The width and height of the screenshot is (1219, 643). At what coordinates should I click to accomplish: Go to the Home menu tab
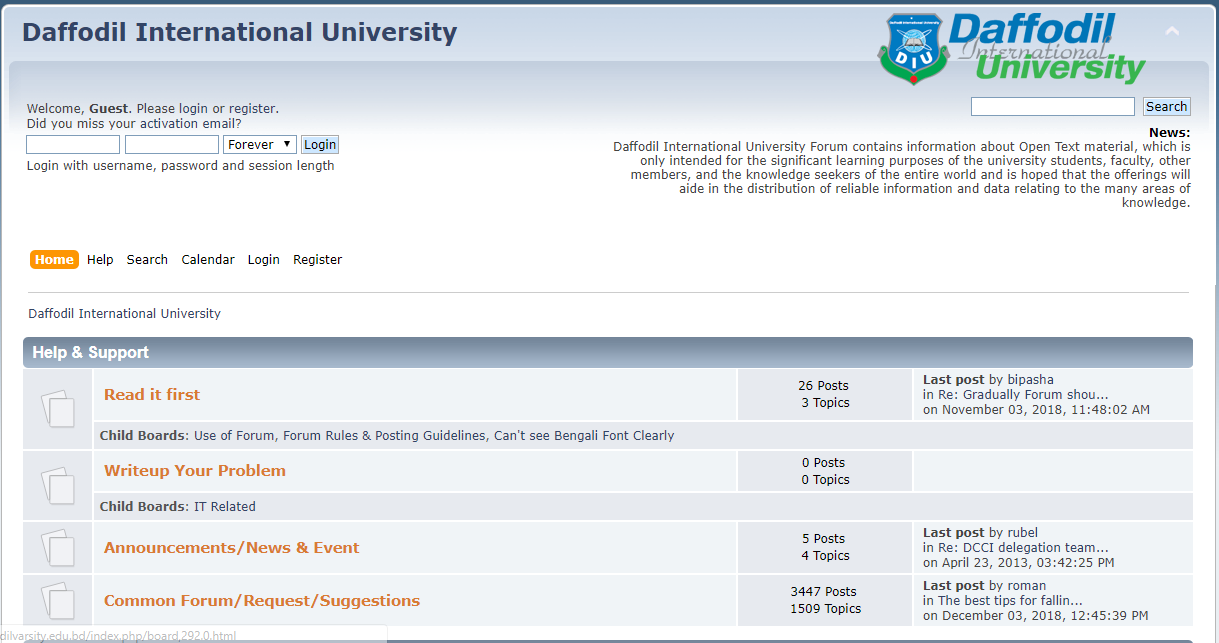(54, 260)
